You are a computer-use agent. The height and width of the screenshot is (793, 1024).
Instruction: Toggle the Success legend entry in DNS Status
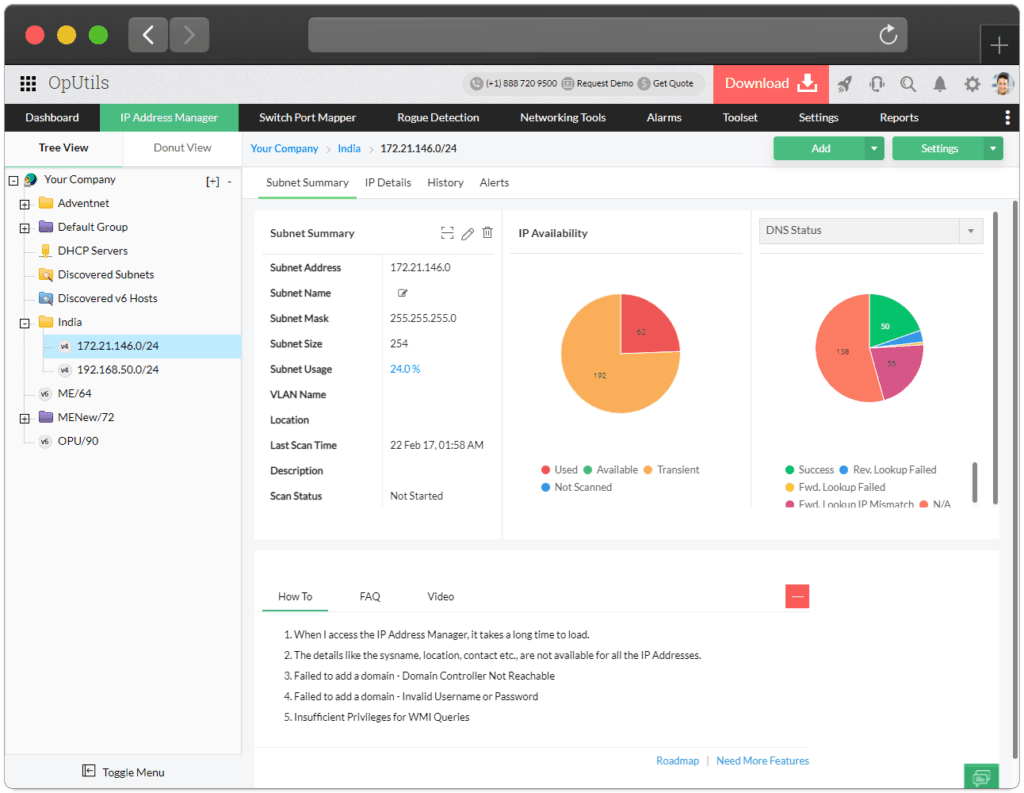pos(810,470)
